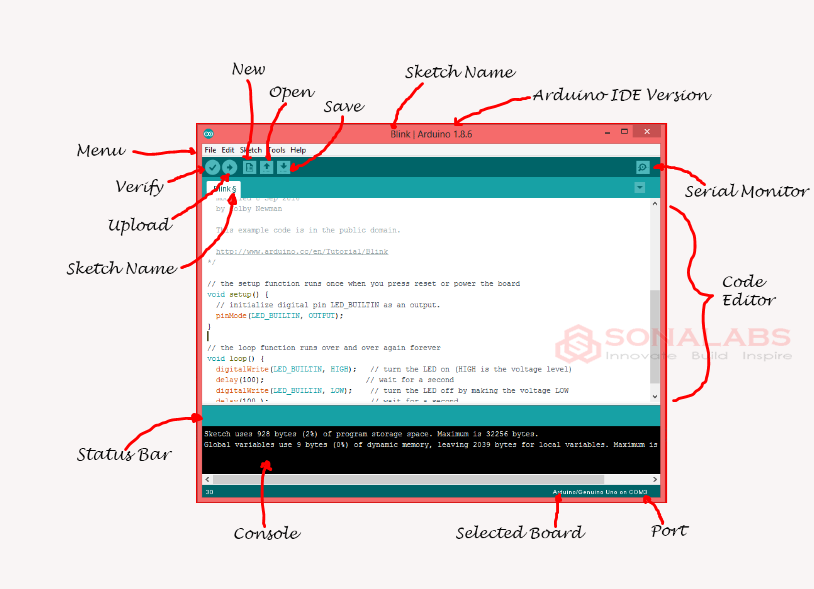The height and width of the screenshot is (589, 814).
Task: Open the Tools menu
Action: pos(276,150)
